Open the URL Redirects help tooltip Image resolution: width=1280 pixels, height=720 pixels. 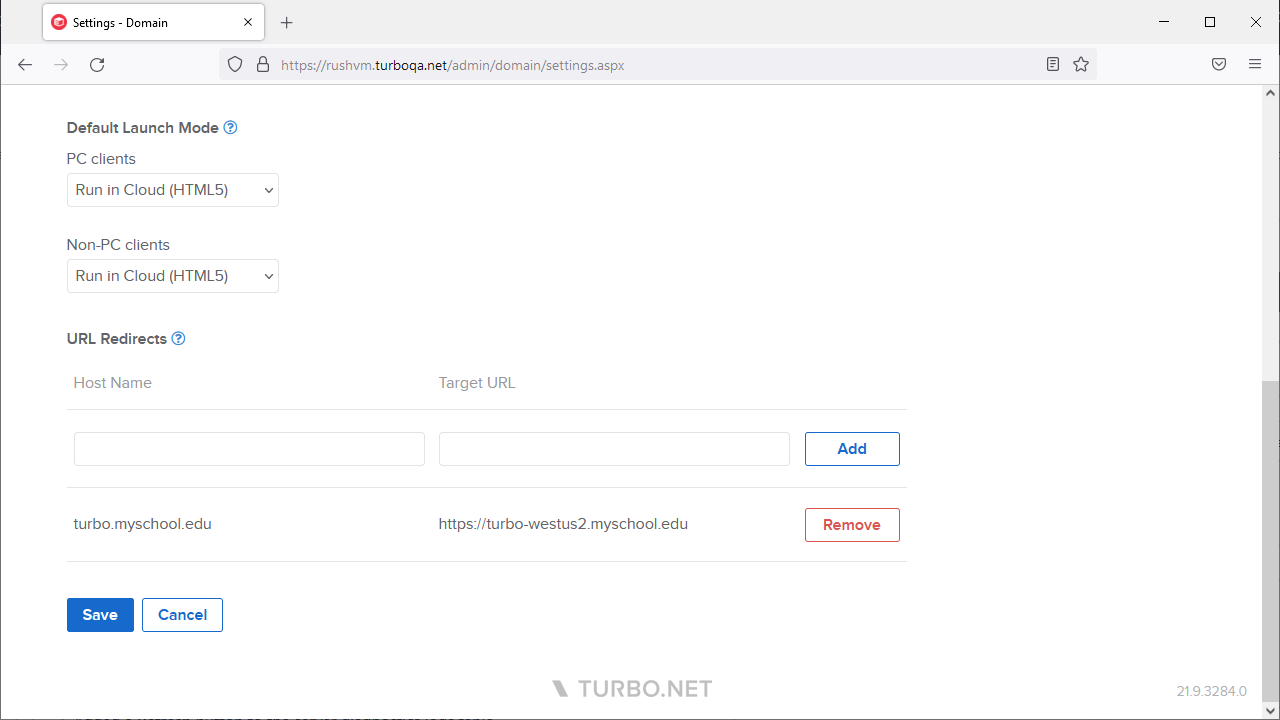click(178, 338)
